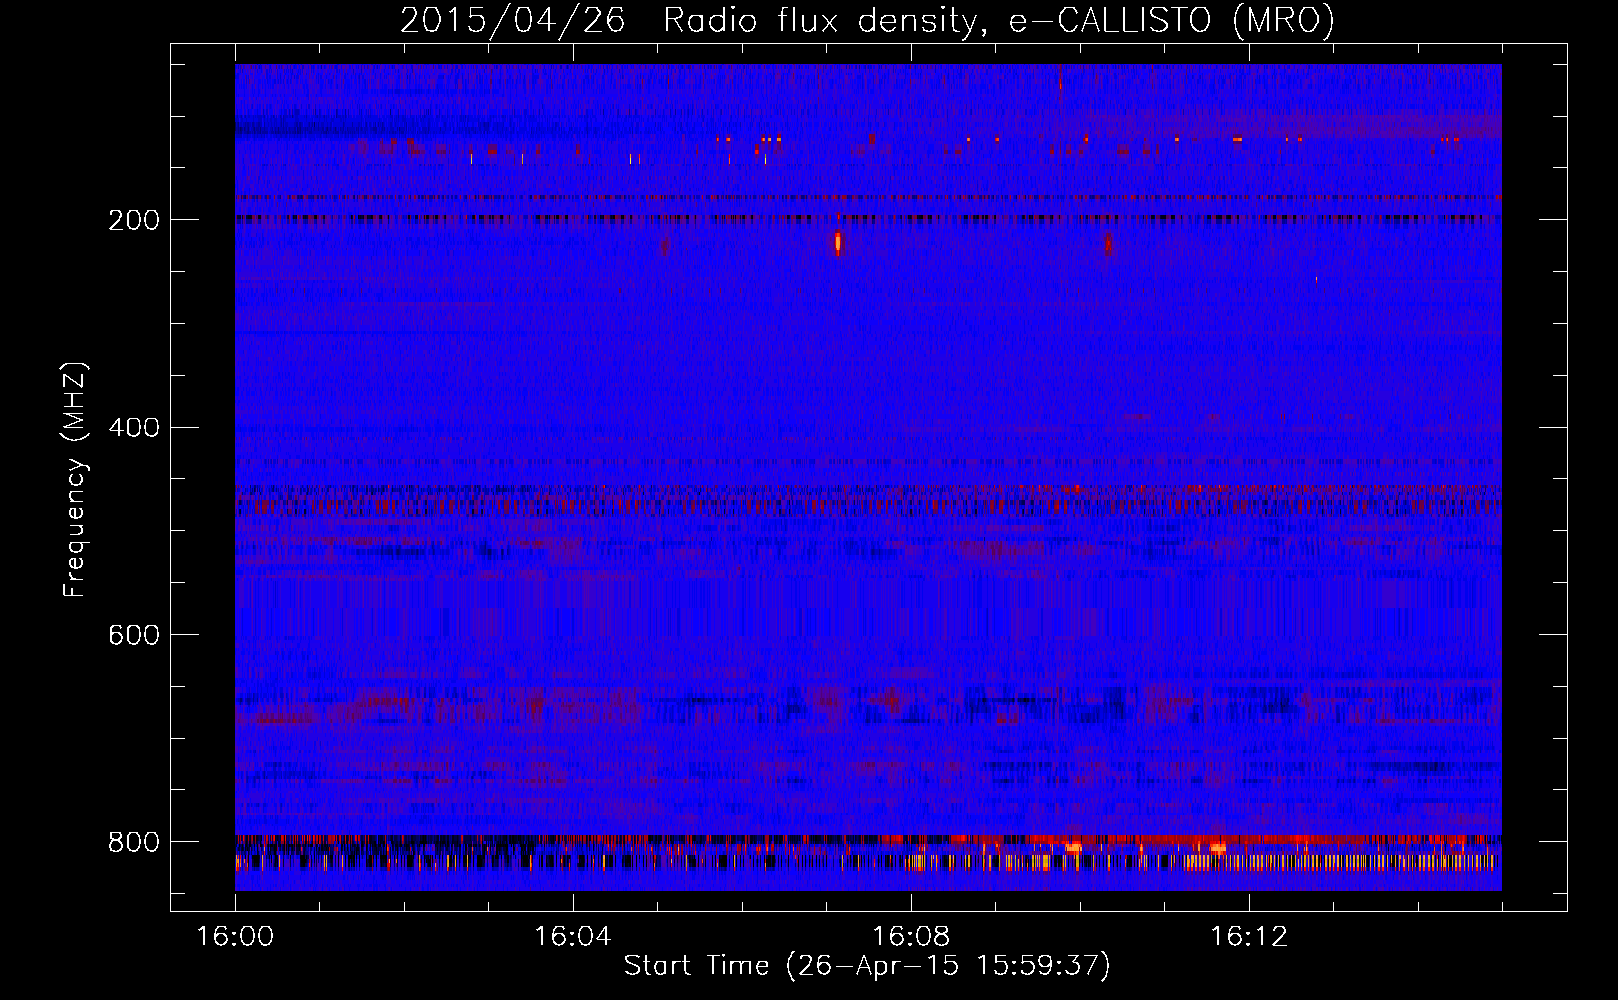Click the bright burst near 16:07 below 200 MHz
The height and width of the screenshot is (1000, 1618).
[x=838, y=243]
